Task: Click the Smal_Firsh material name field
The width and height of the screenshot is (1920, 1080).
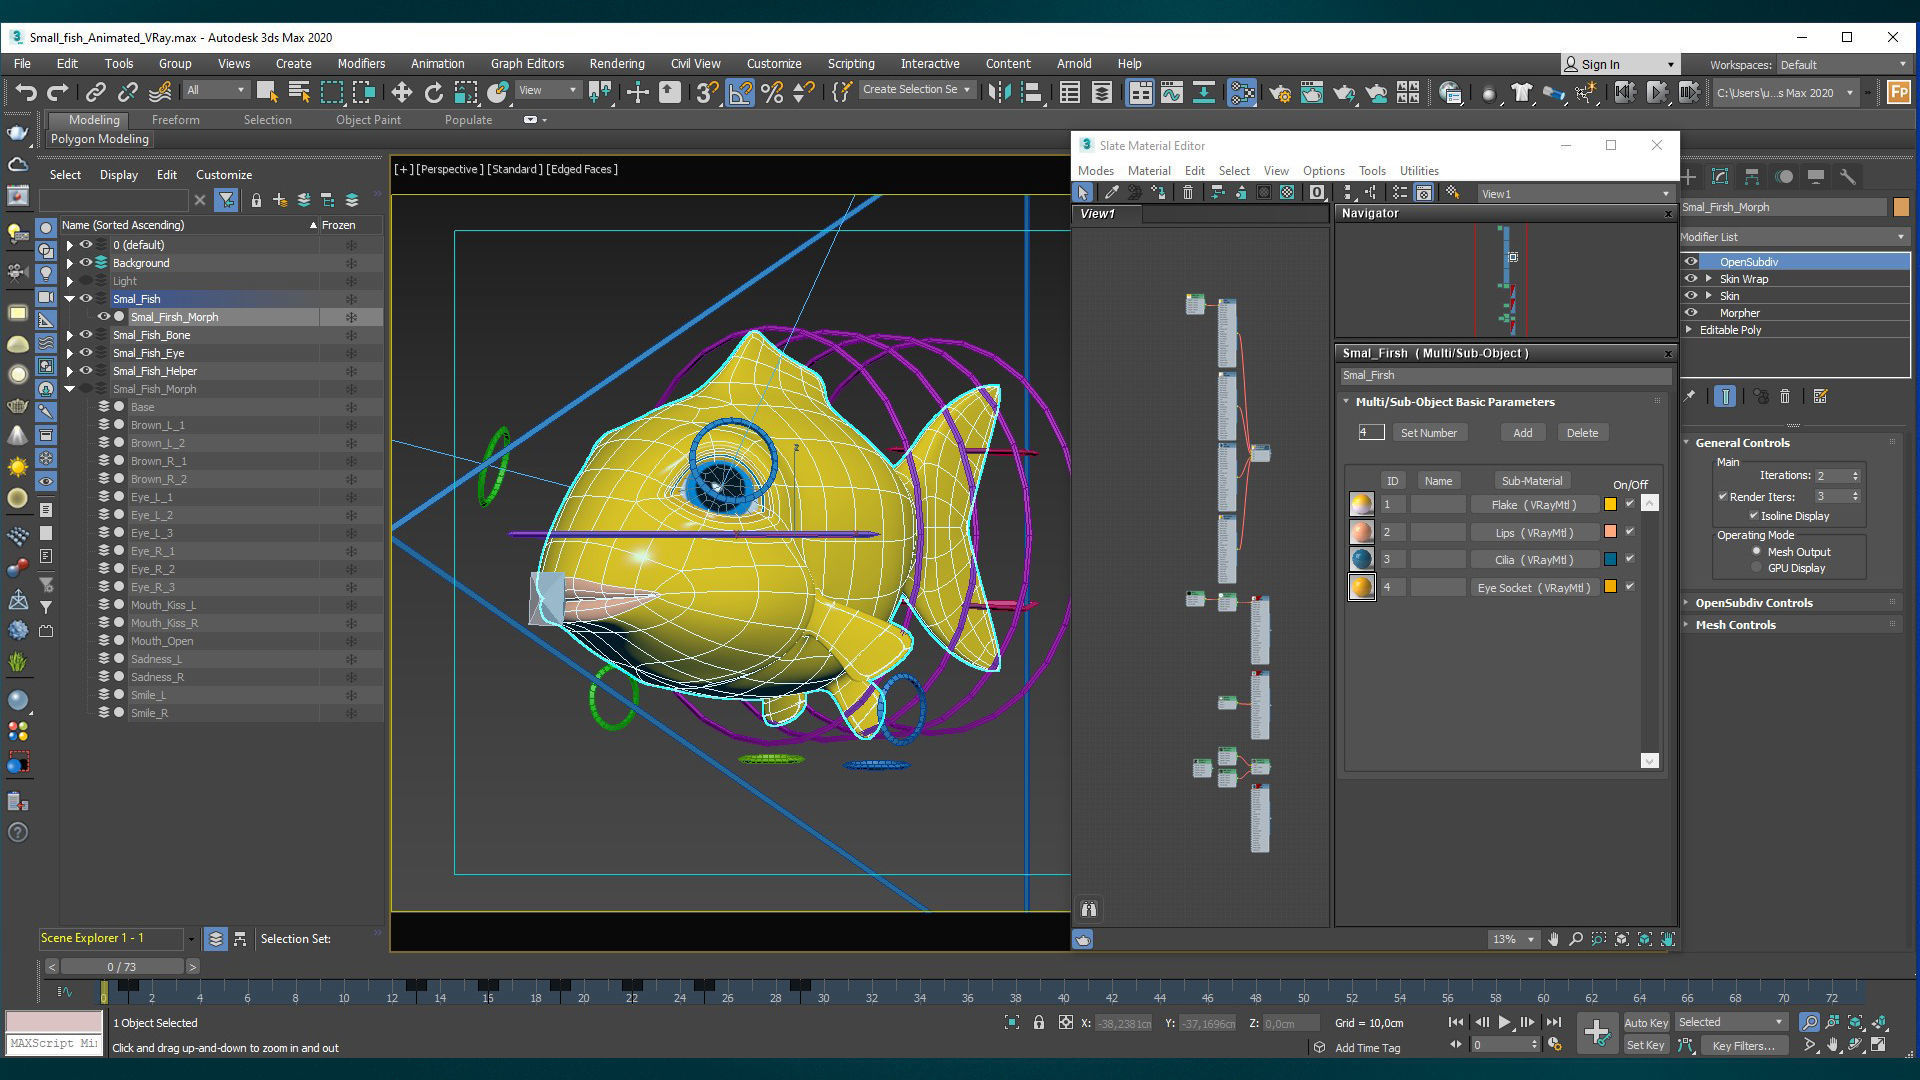Action: tap(1505, 376)
